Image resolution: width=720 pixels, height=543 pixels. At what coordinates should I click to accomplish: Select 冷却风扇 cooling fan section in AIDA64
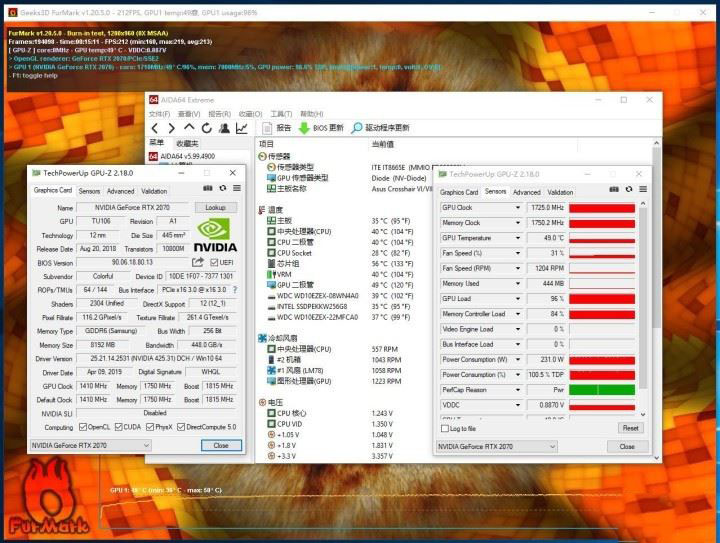coord(277,338)
